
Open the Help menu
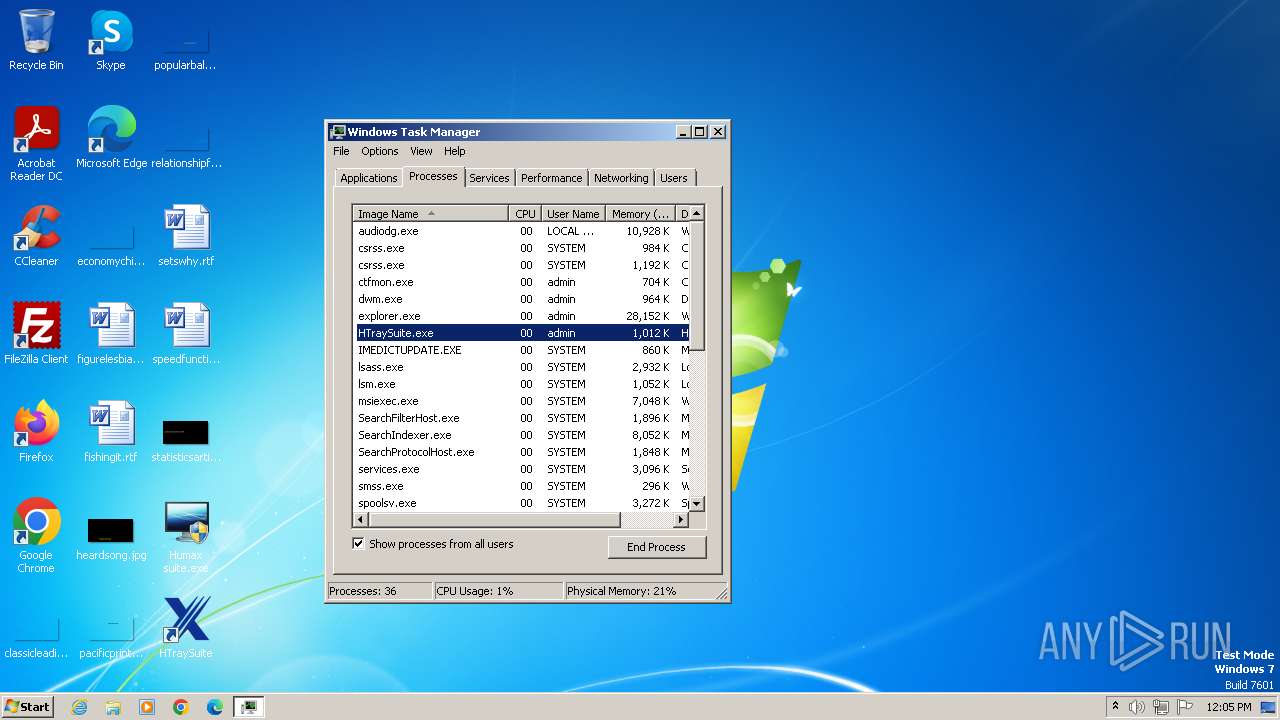pyautogui.click(x=455, y=151)
